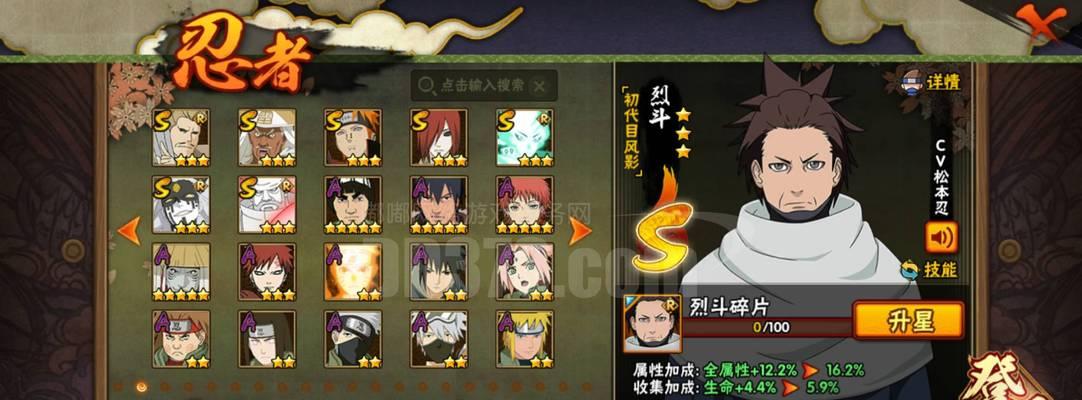Click the magnifier search icon
This screenshot has height=400, width=1082.
427,86
